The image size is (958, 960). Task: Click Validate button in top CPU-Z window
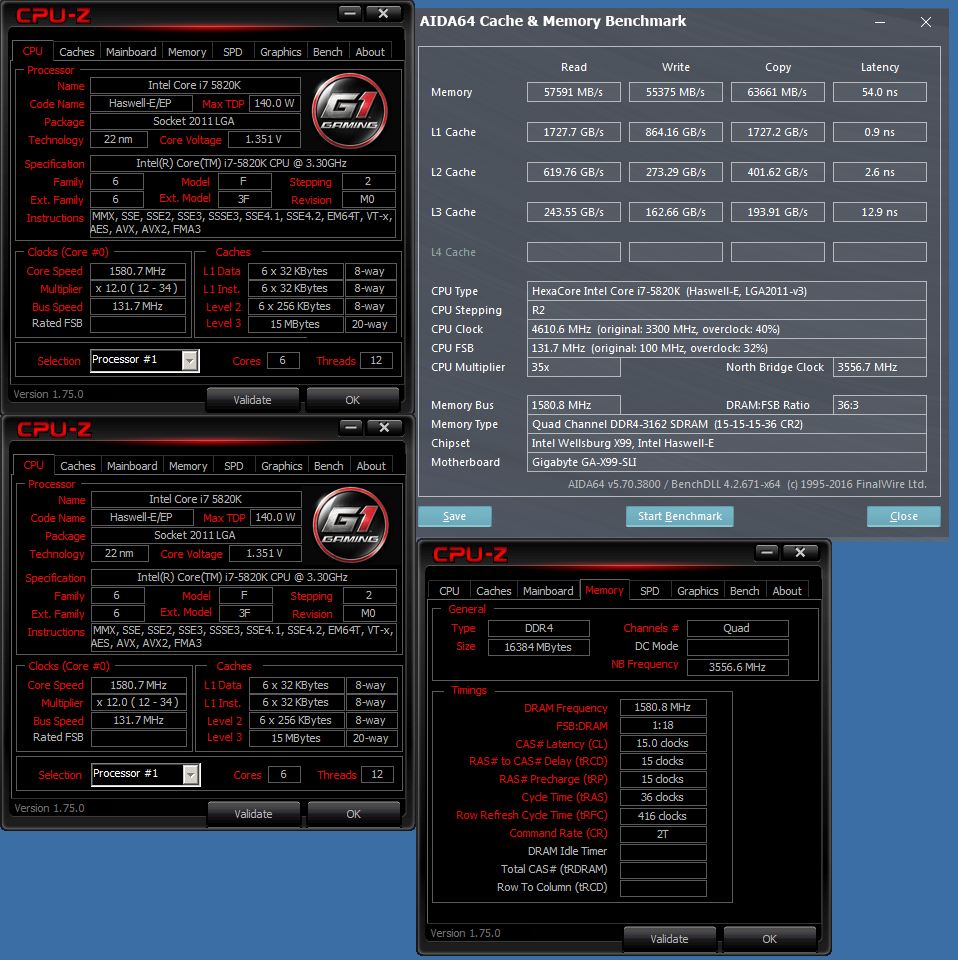(x=252, y=400)
